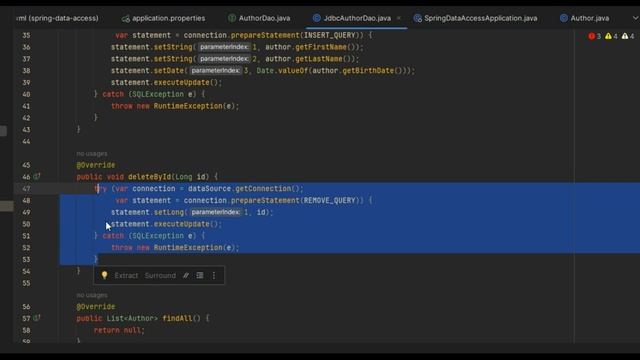The width and height of the screenshot is (640, 360).
Task: Click the AuthorDao.java interface icon
Action: [232, 18]
